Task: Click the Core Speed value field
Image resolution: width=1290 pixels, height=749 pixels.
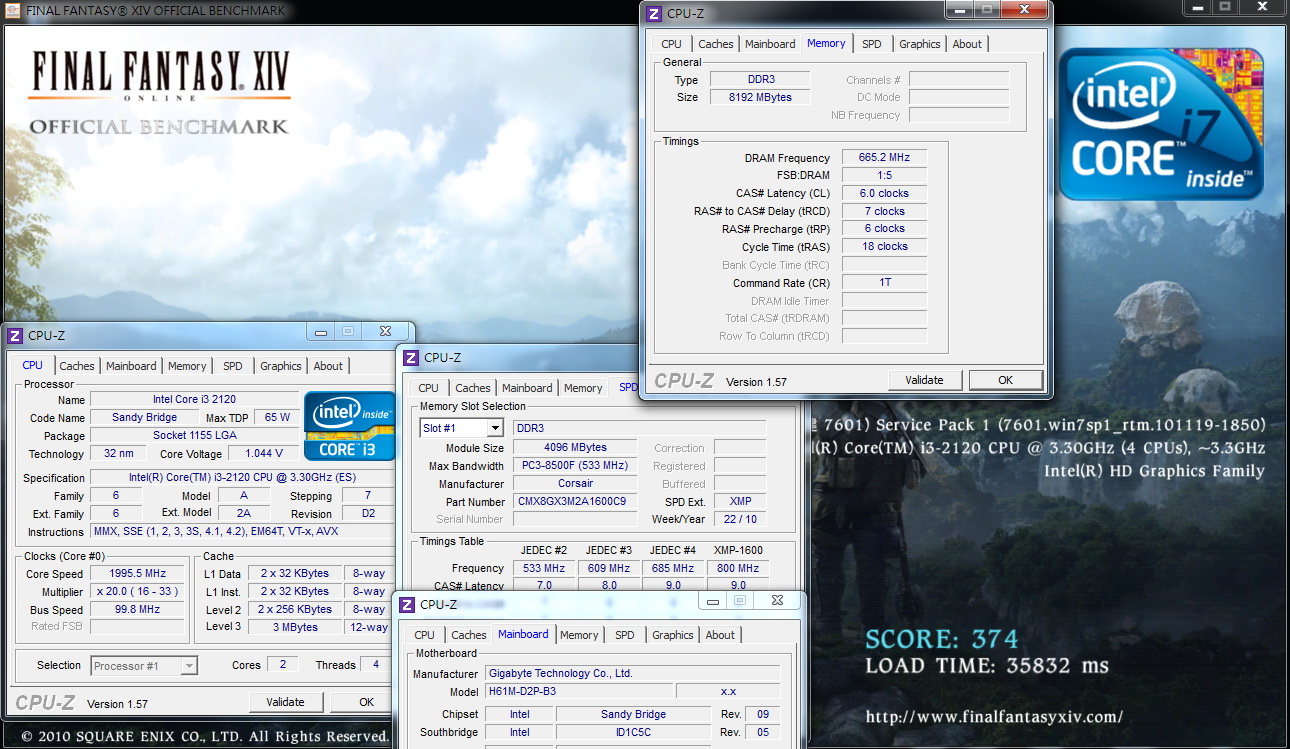Action: tap(138, 574)
